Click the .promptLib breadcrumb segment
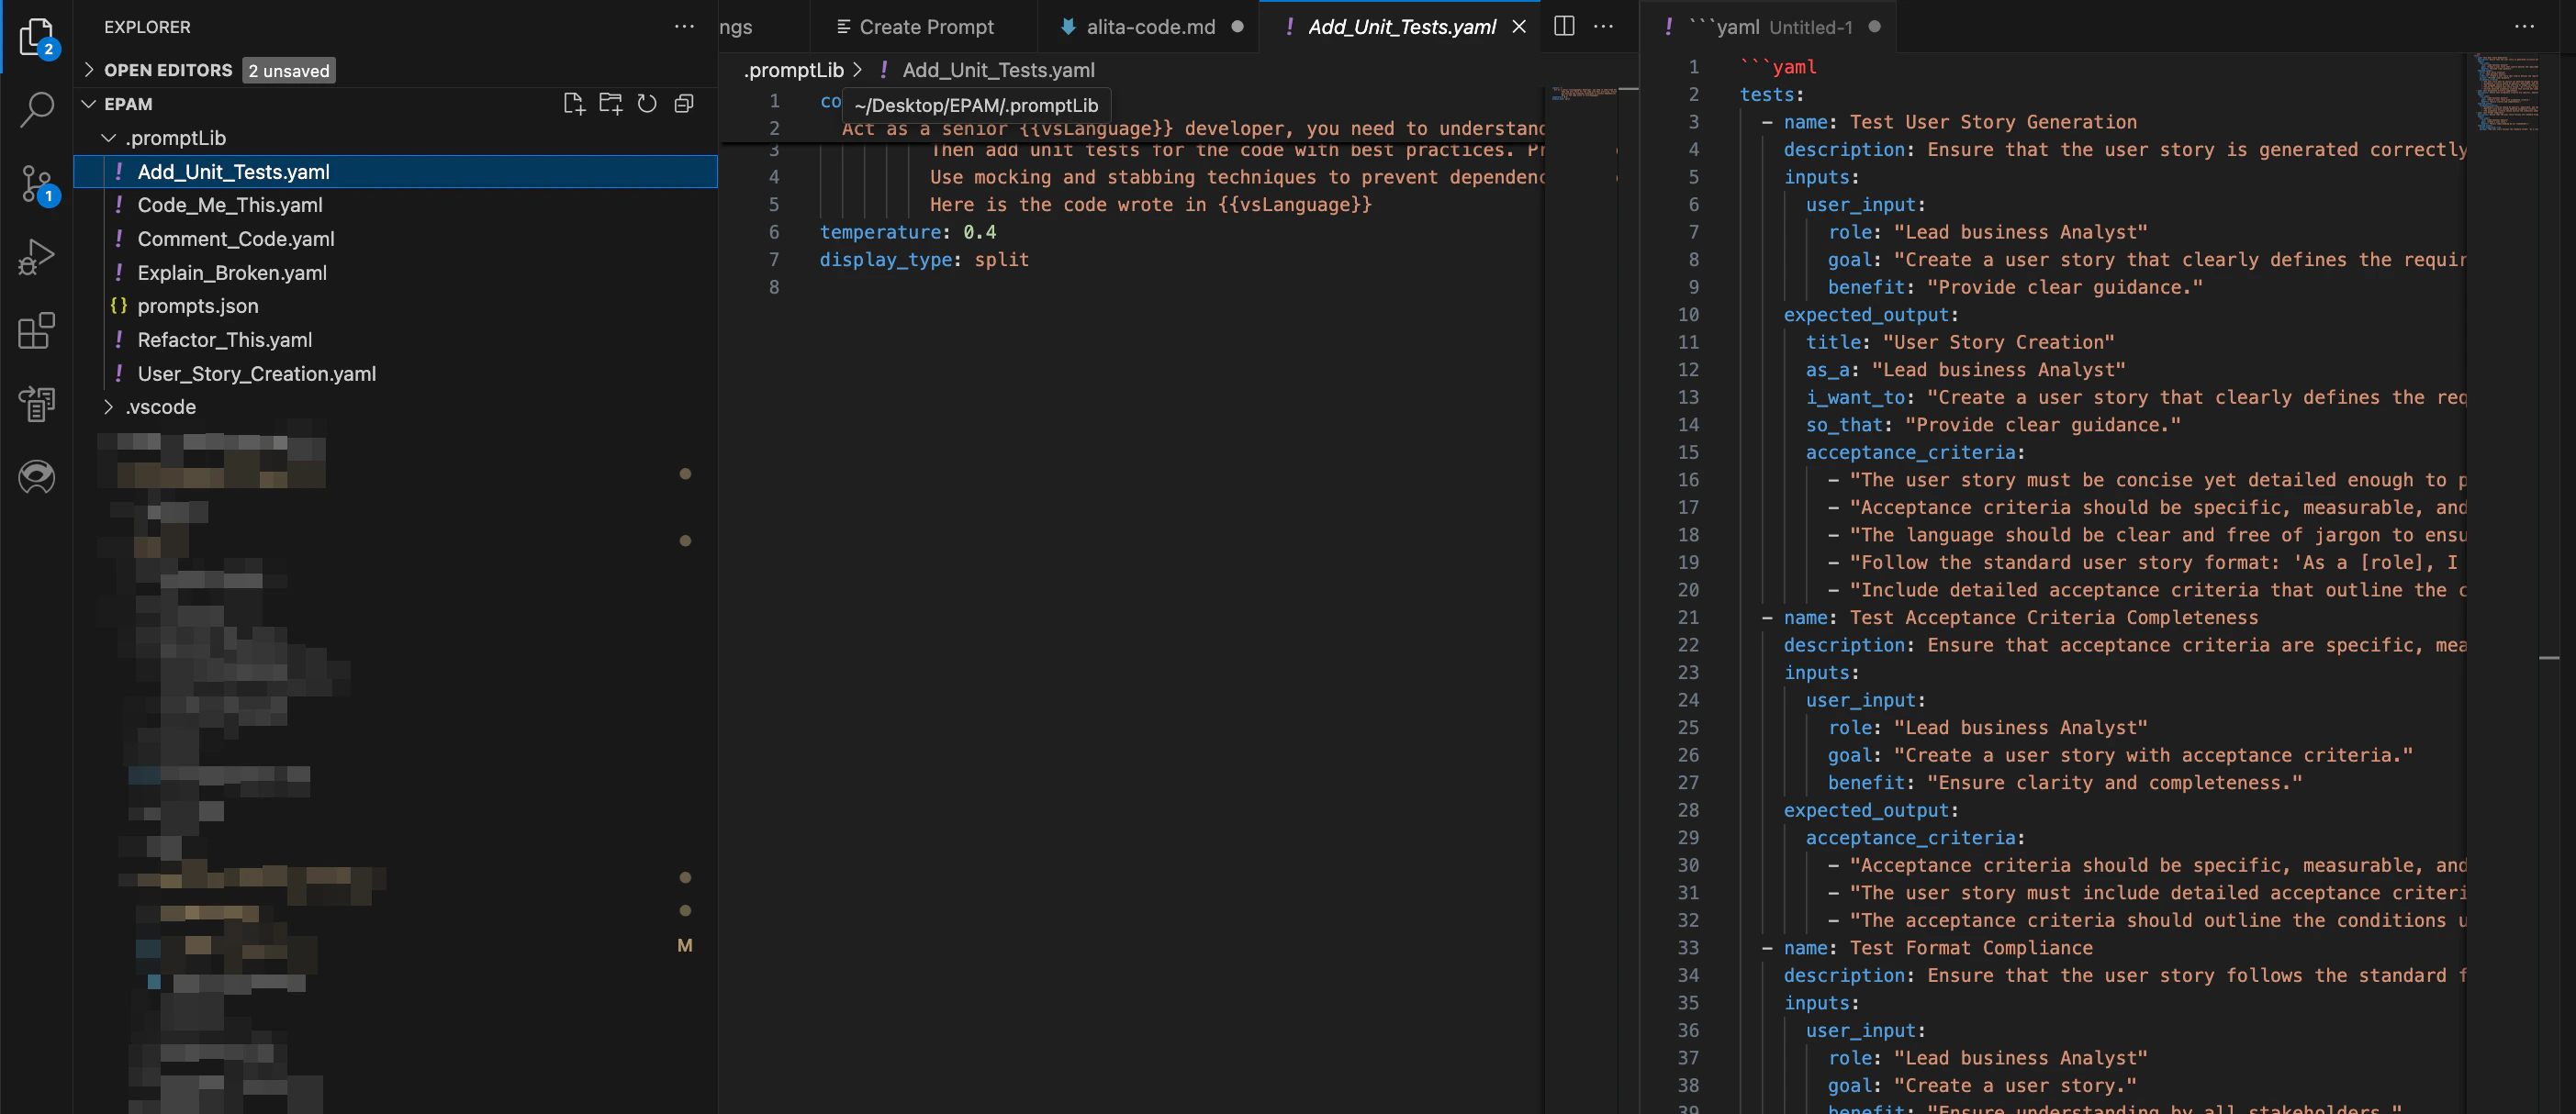Image resolution: width=2576 pixels, height=1114 pixels. pos(793,70)
